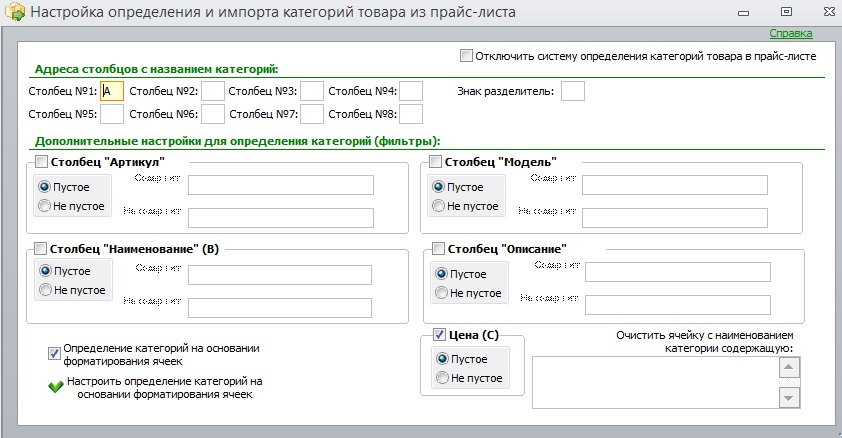Open the Справка help link
This screenshot has height=438, width=842.
coord(790,33)
